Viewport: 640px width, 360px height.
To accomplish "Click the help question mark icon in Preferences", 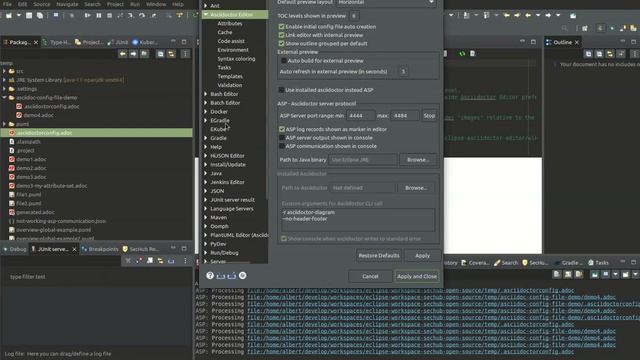I will pos(210,276).
